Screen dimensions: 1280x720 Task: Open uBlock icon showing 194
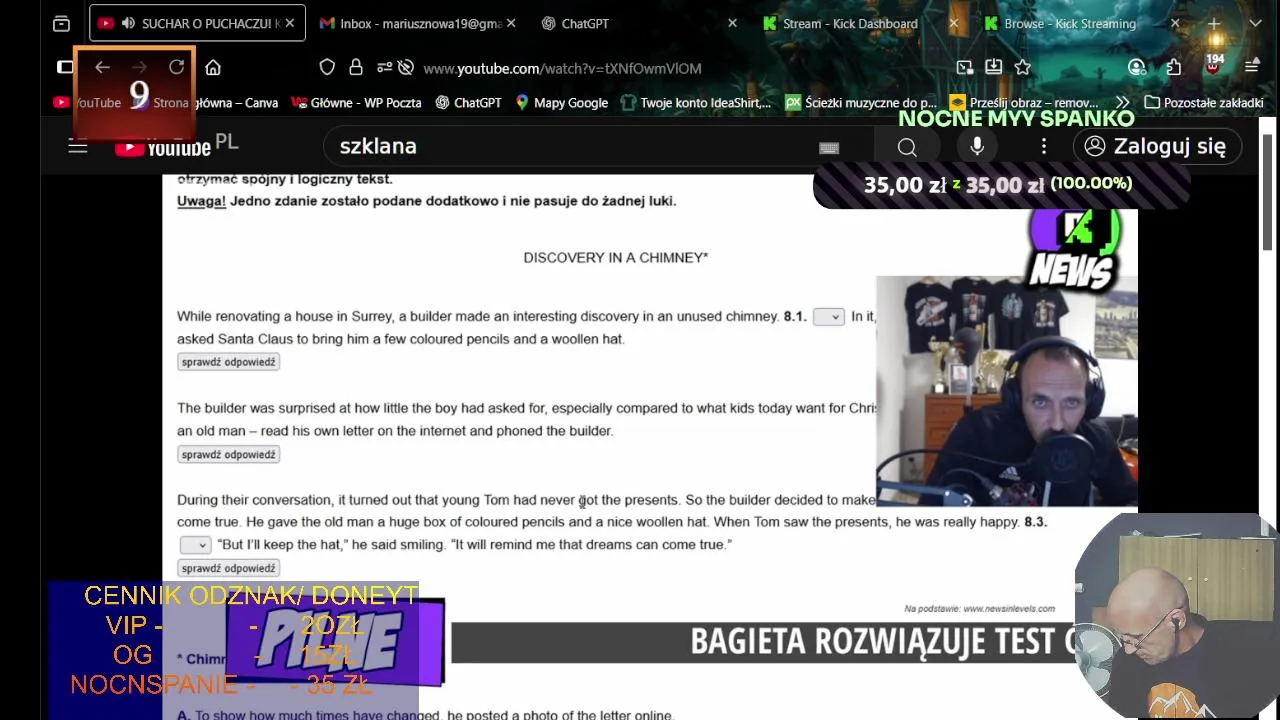(x=1214, y=66)
